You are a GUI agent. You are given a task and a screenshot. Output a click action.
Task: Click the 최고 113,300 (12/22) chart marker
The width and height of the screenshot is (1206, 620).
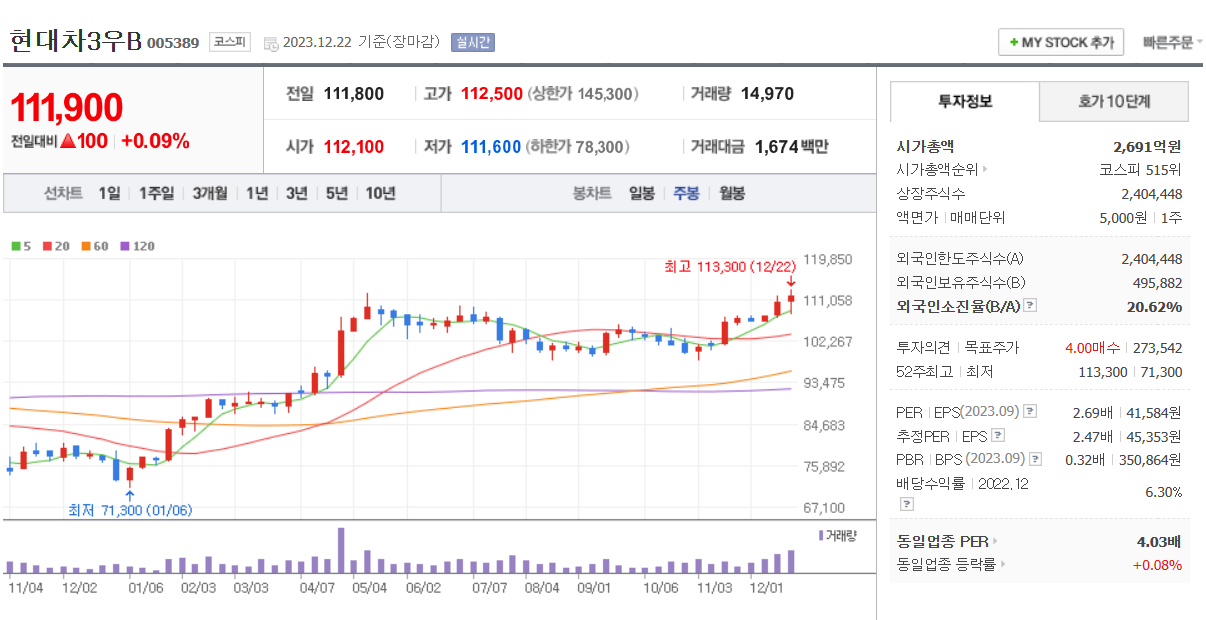(730, 267)
